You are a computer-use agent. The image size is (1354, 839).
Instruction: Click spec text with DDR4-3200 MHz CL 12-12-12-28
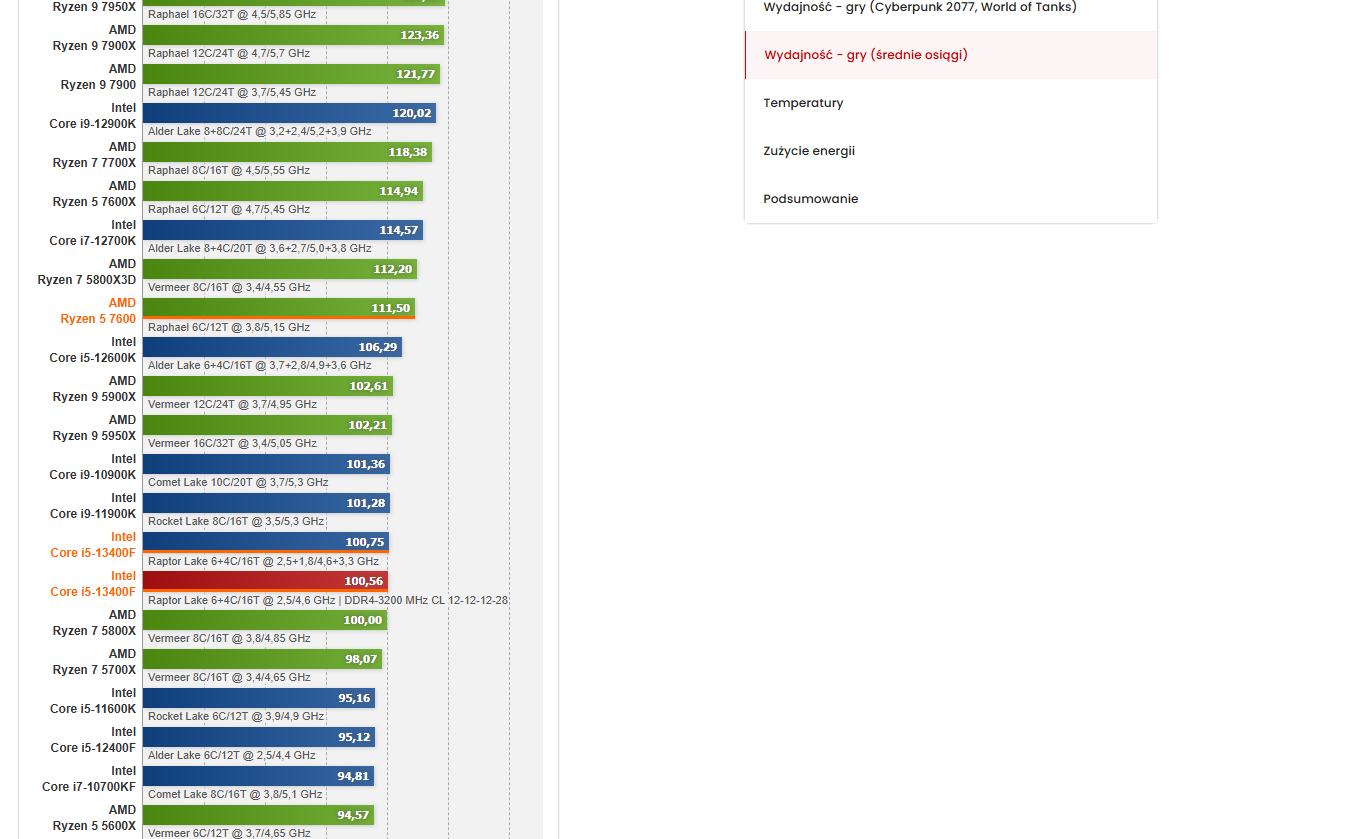coord(328,600)
